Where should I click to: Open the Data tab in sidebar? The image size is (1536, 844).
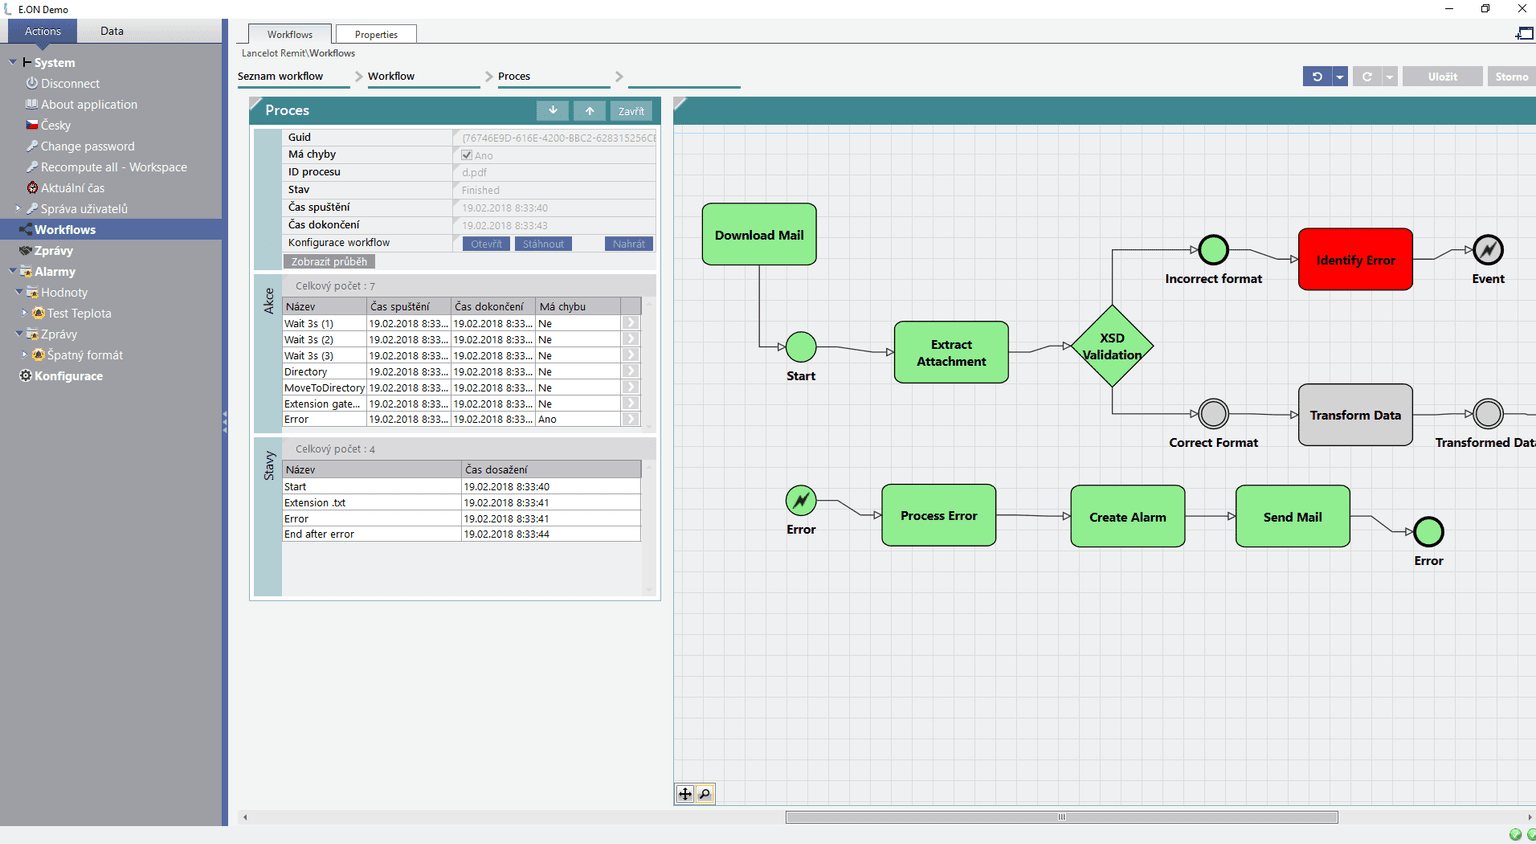tap(112, 31)
